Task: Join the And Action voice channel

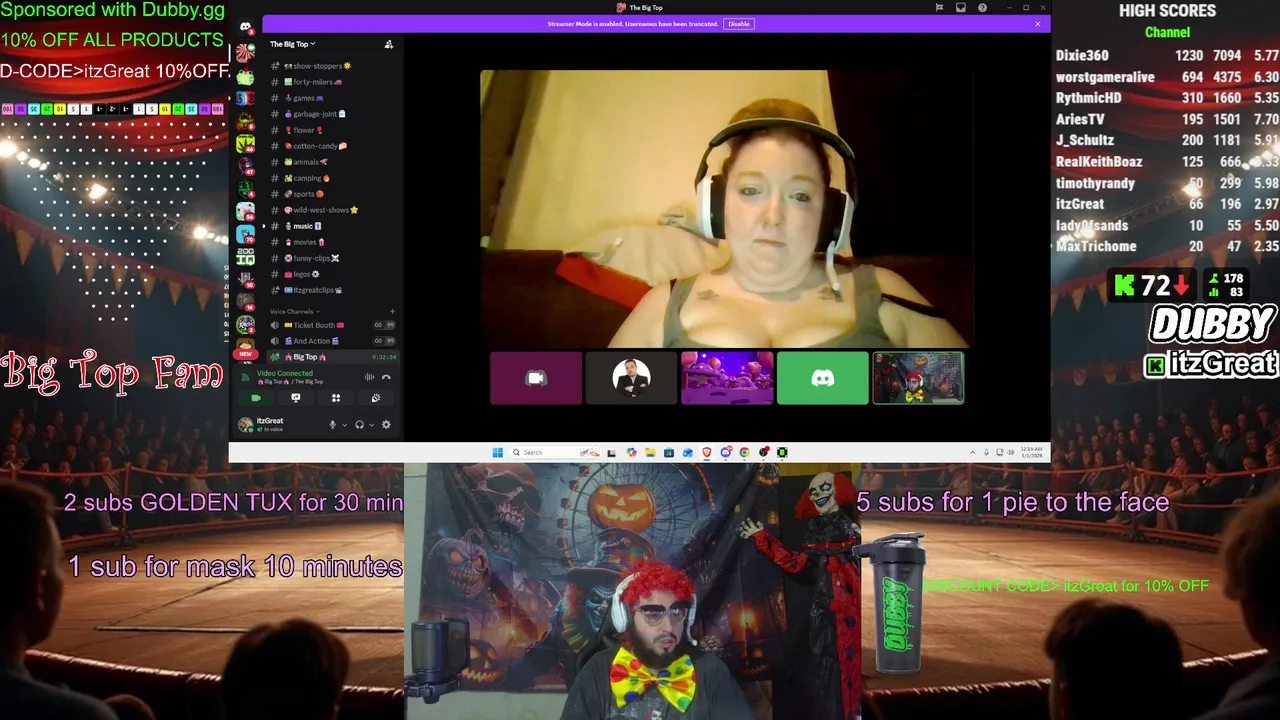Action: [331, 341]
